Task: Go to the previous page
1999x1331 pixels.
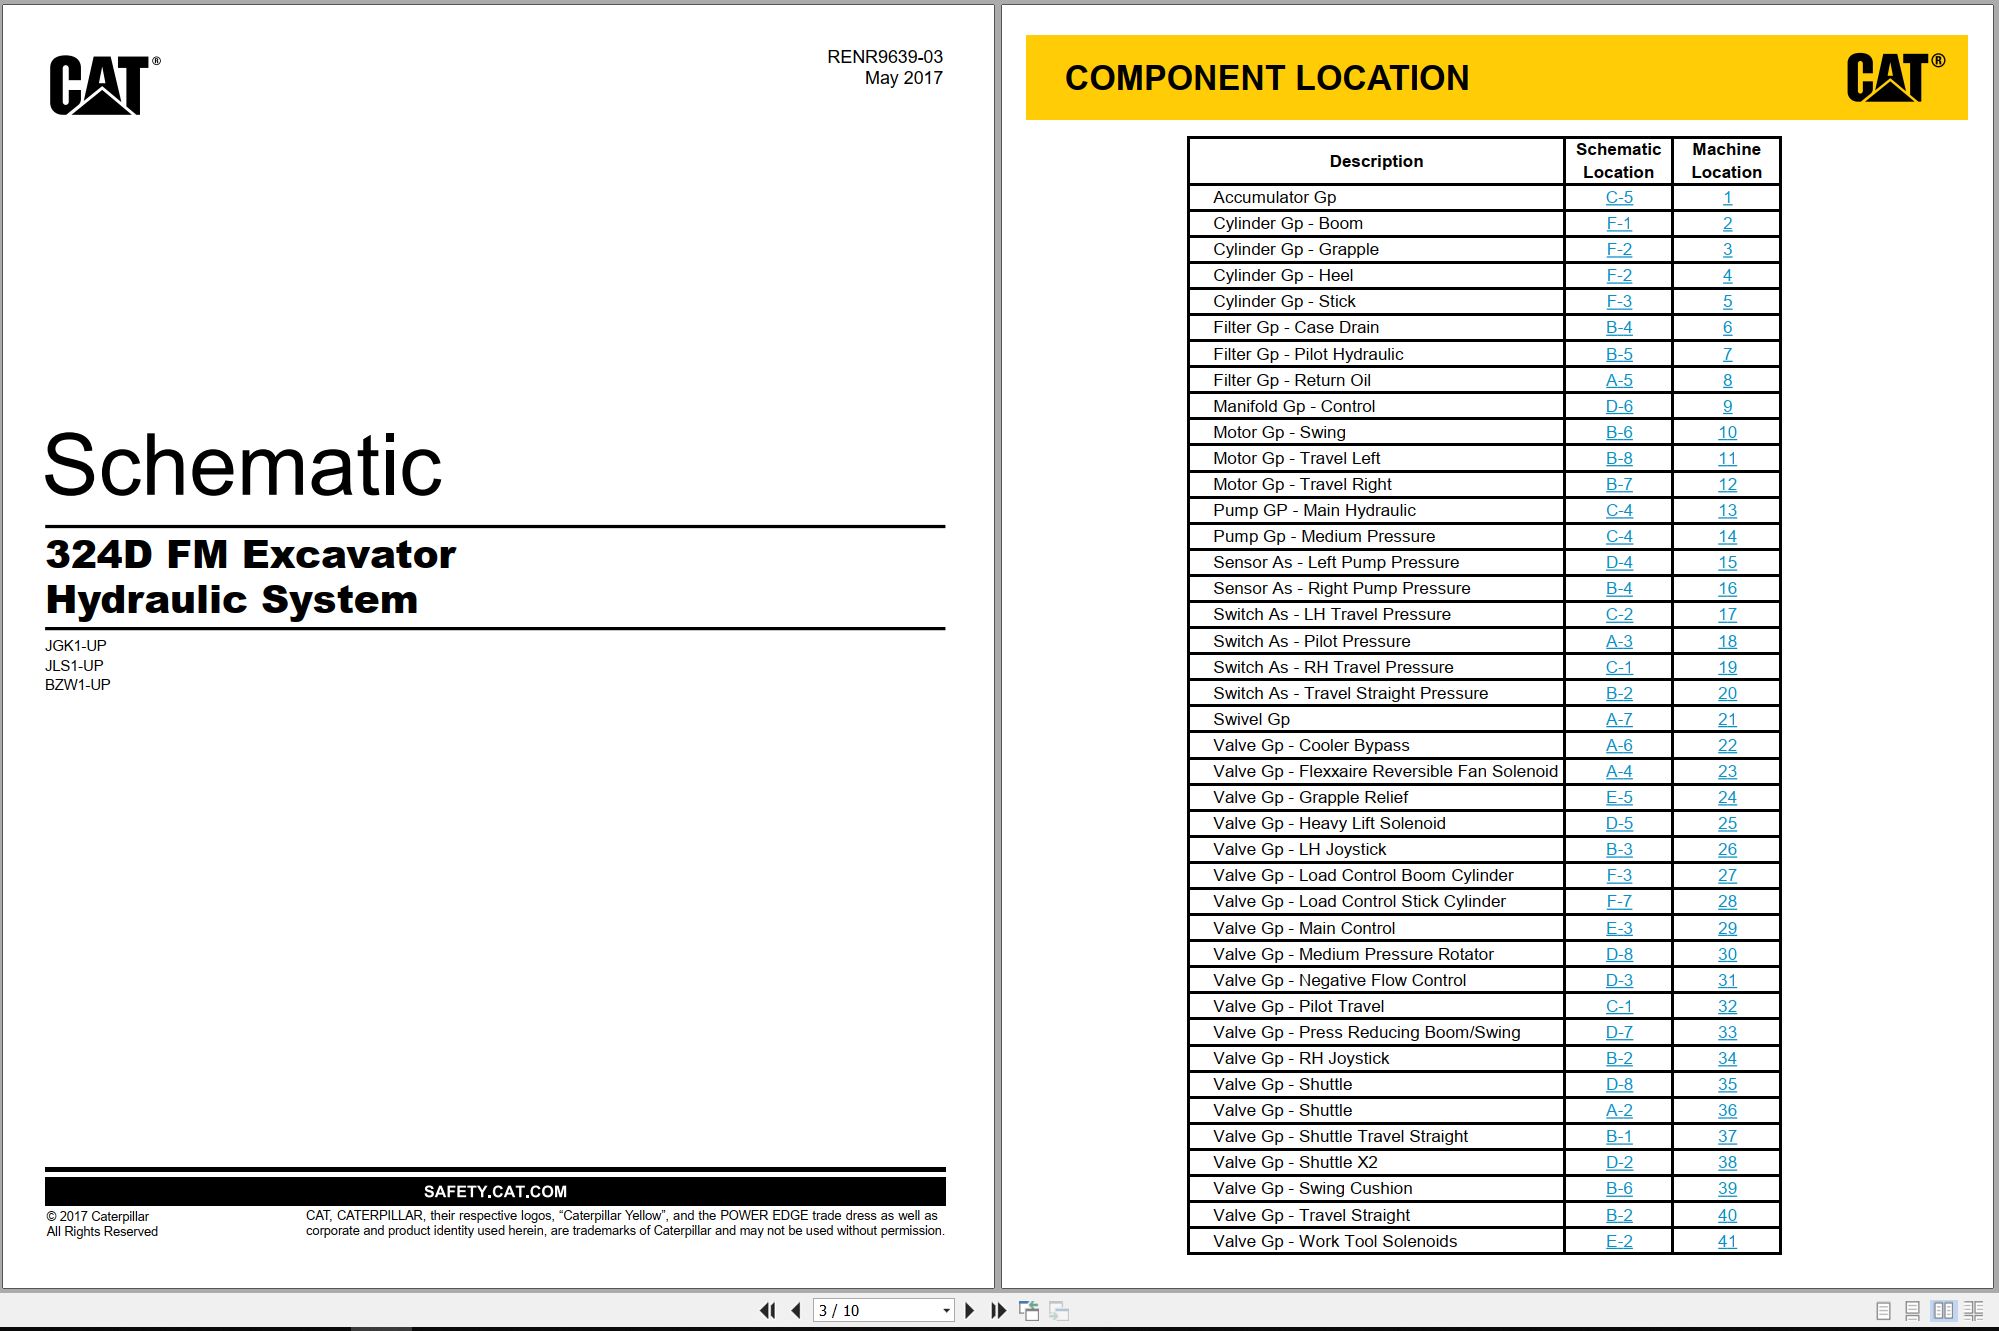Action: (x=796, y=1310)
